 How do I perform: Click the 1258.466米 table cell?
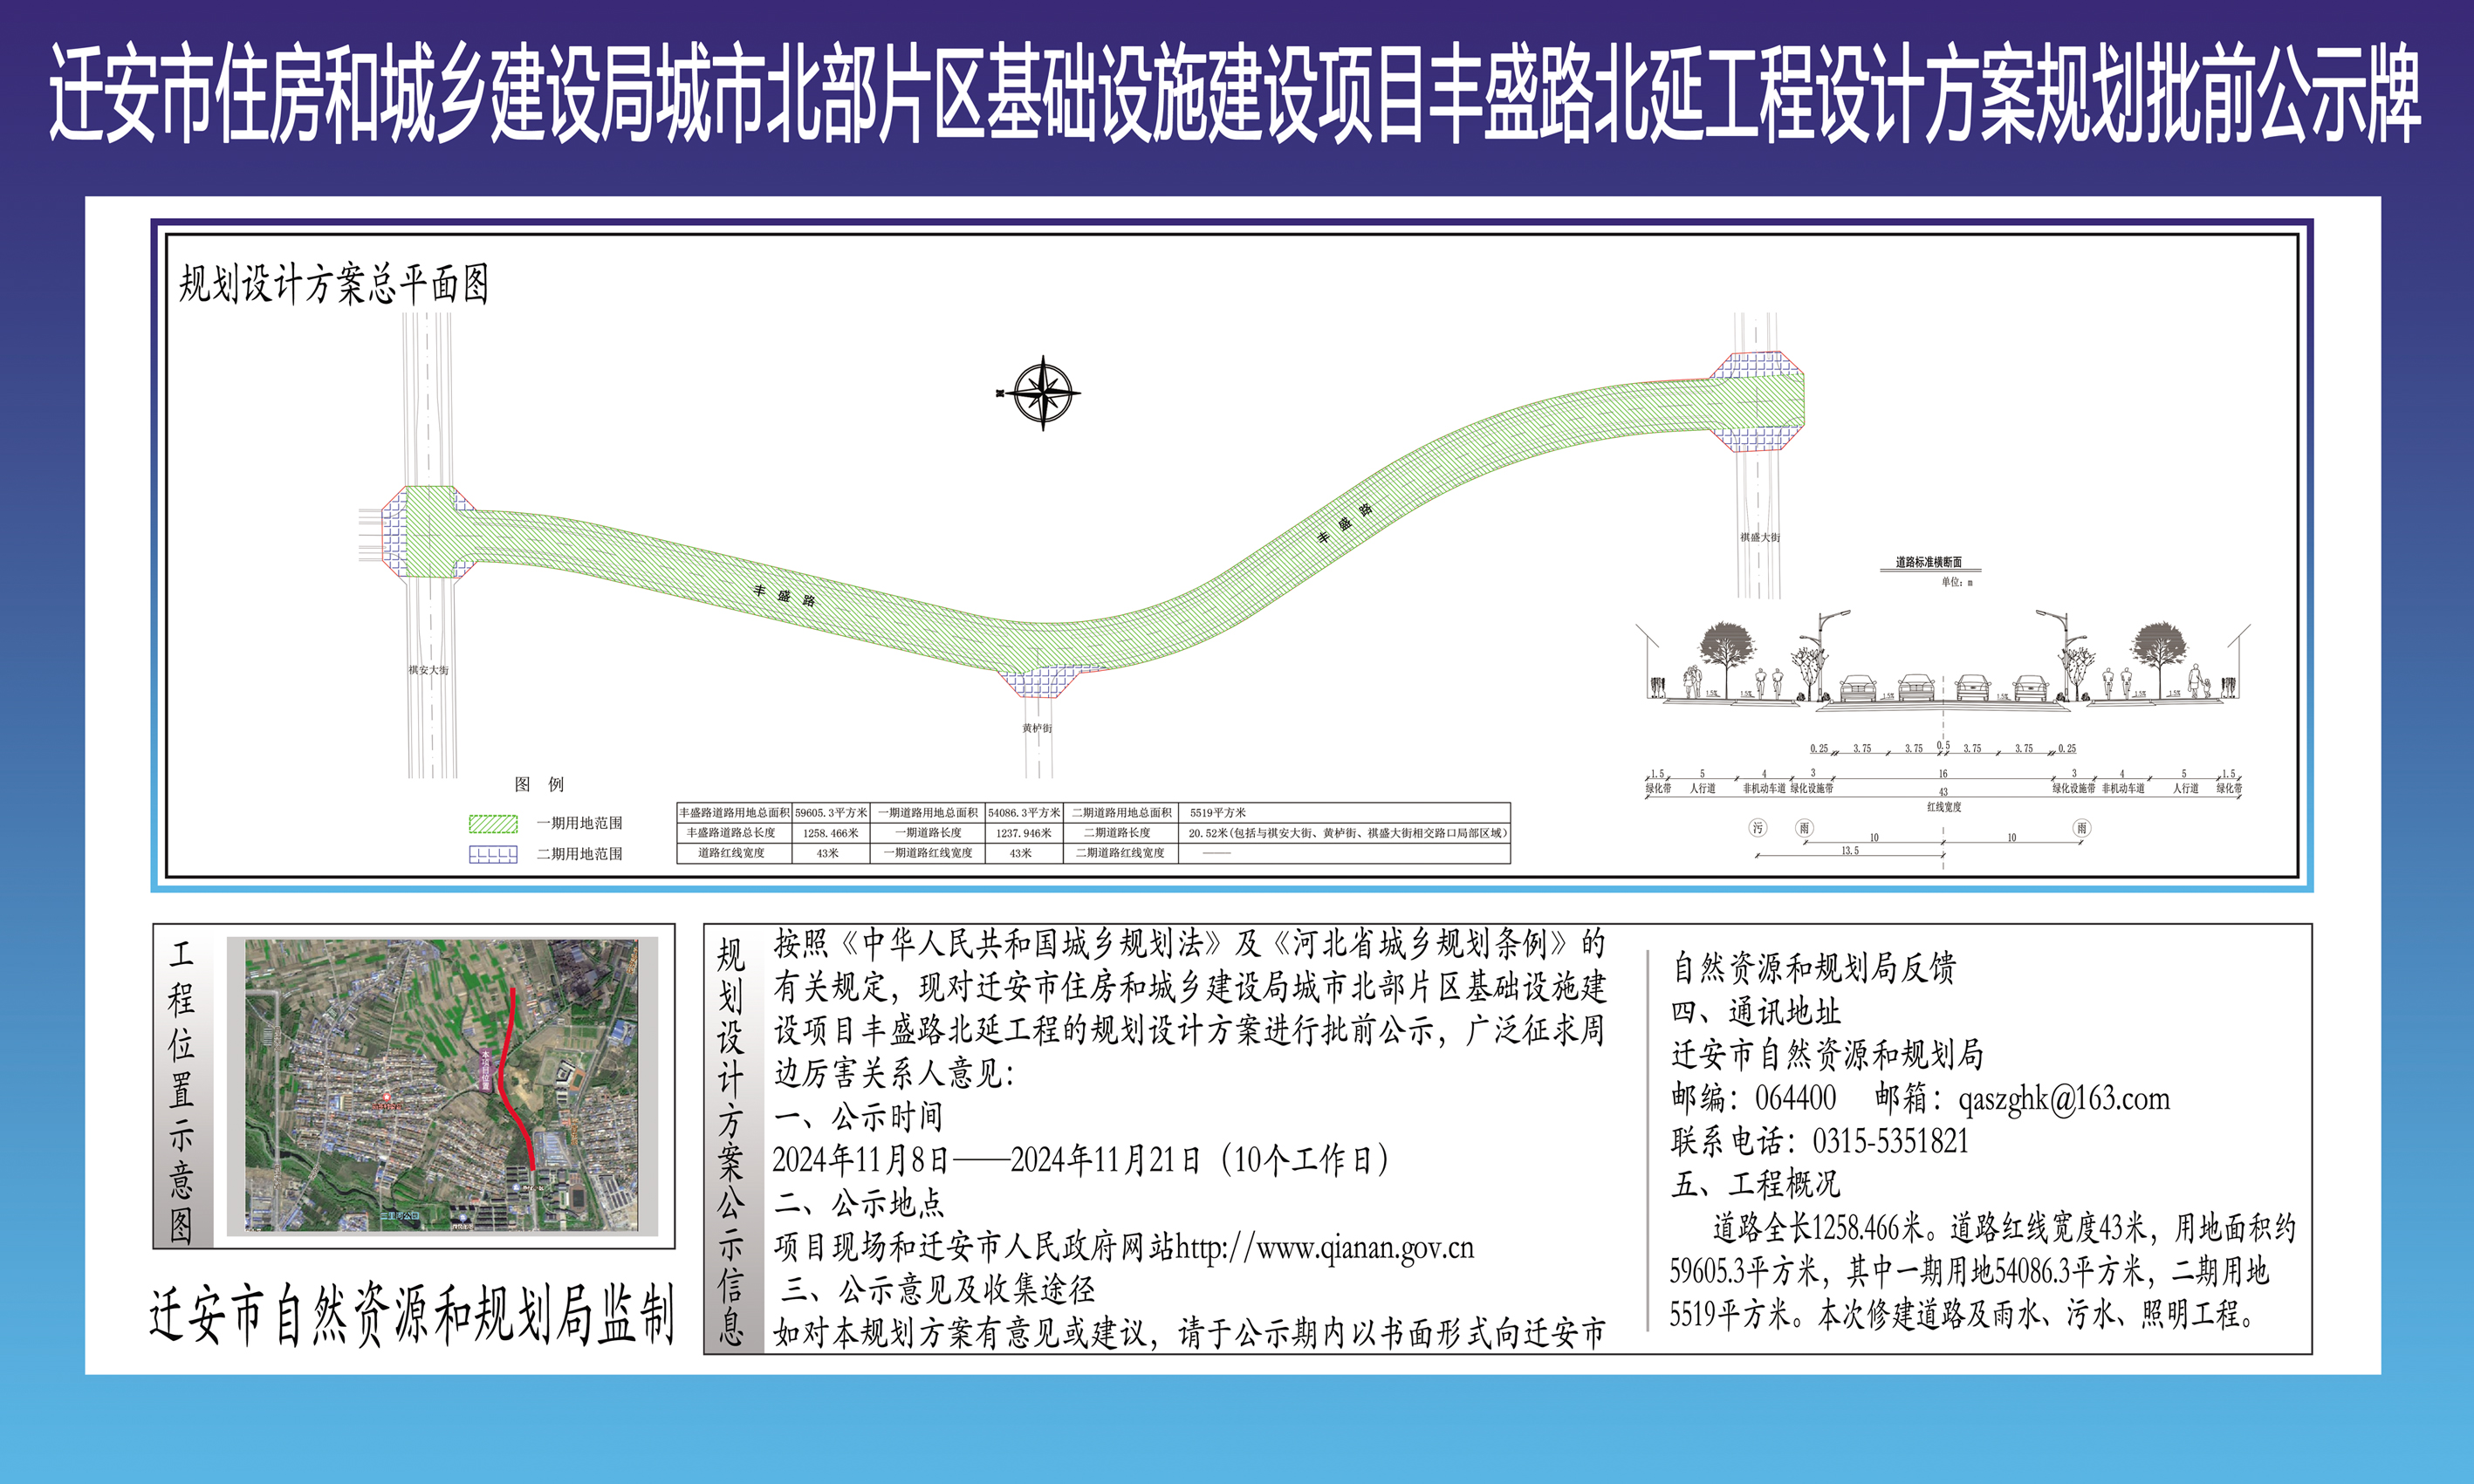coord(831,833)
